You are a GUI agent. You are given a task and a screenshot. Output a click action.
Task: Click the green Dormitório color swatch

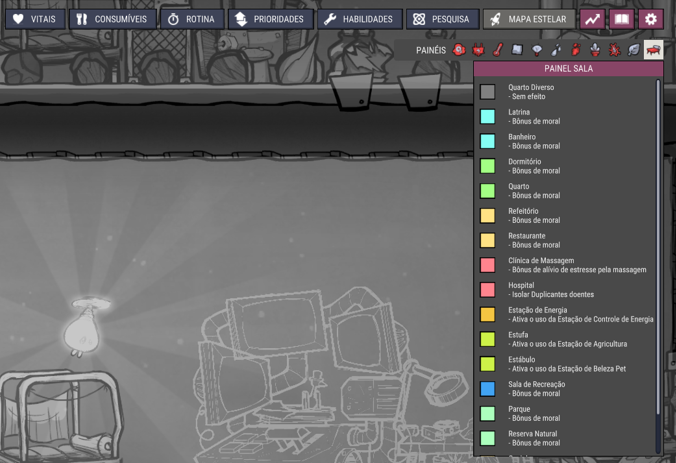488,166
